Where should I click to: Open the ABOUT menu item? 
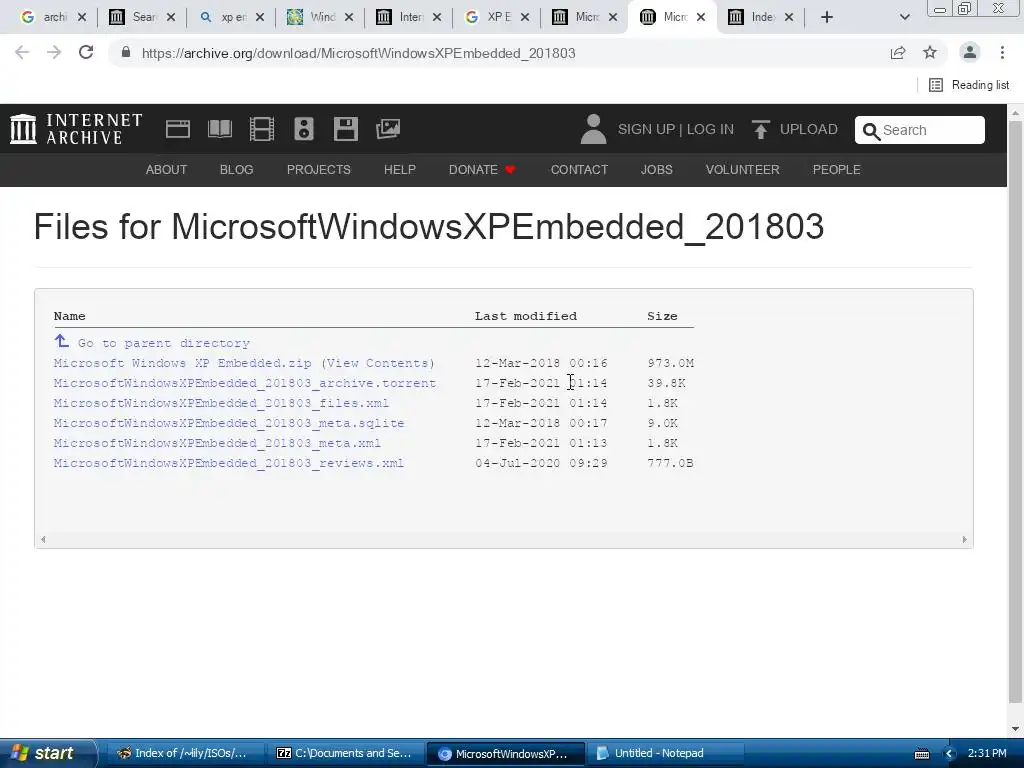(x=166, y=170)
